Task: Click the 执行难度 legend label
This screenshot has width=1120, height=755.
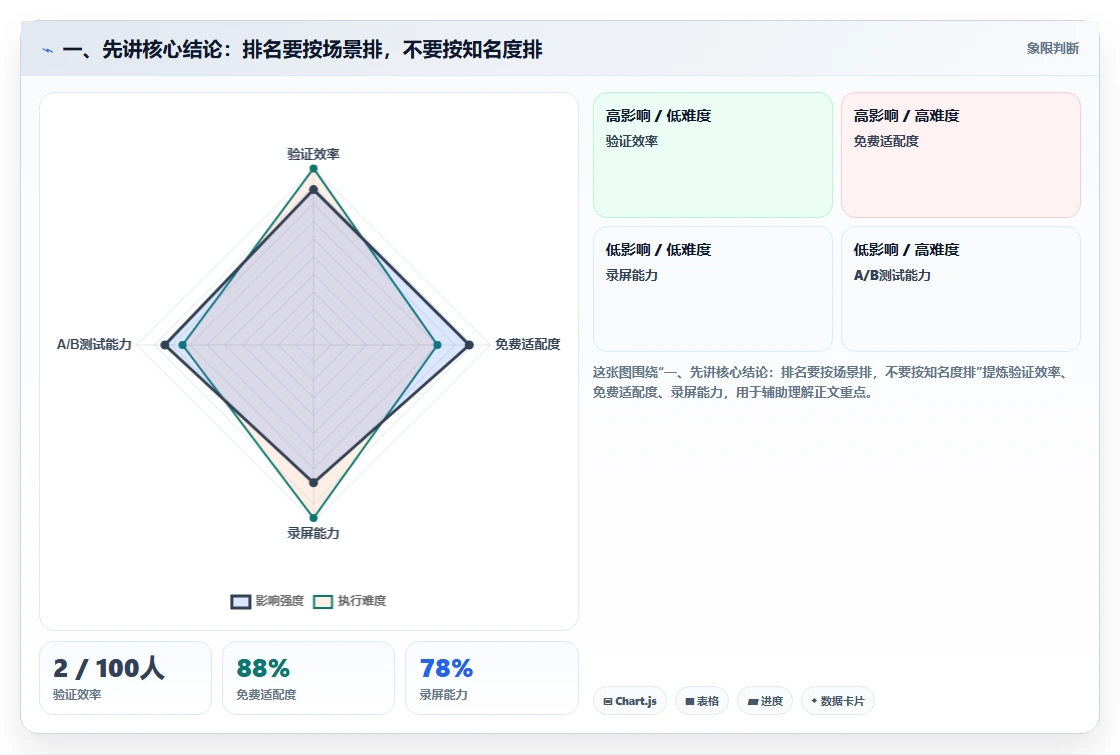Action: [362, 601]
